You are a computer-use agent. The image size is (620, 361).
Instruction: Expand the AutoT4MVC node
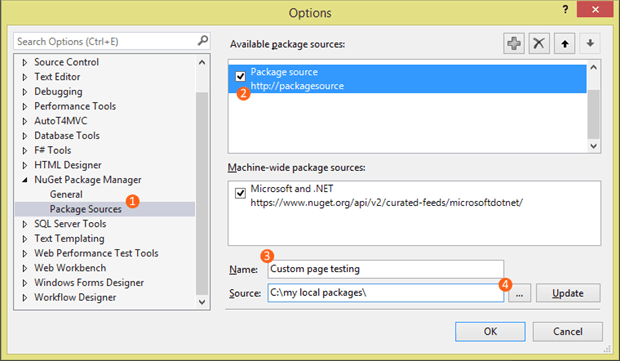(25, 121)
